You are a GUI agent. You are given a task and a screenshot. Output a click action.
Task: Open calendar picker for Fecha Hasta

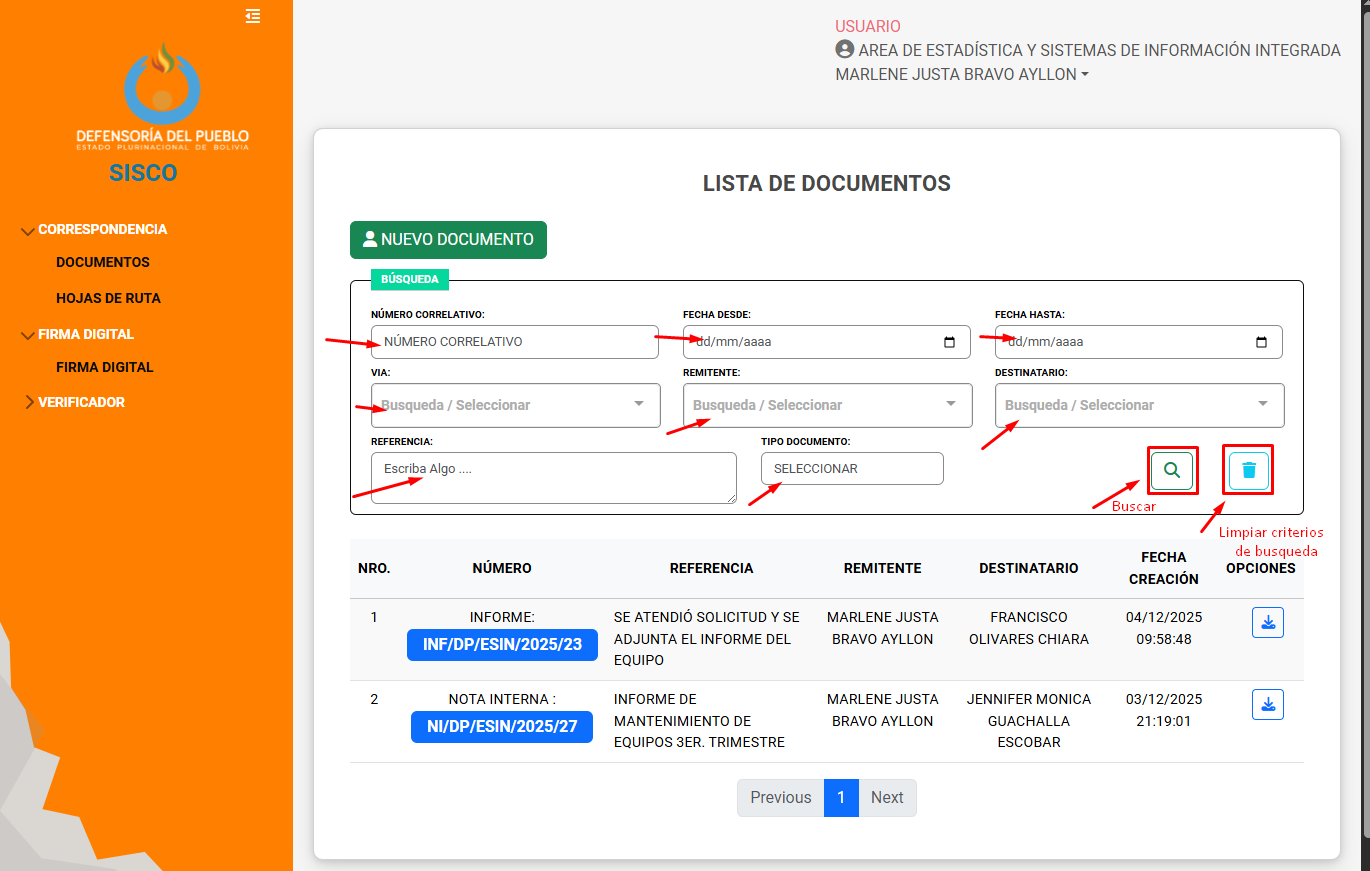point(1261,342)
